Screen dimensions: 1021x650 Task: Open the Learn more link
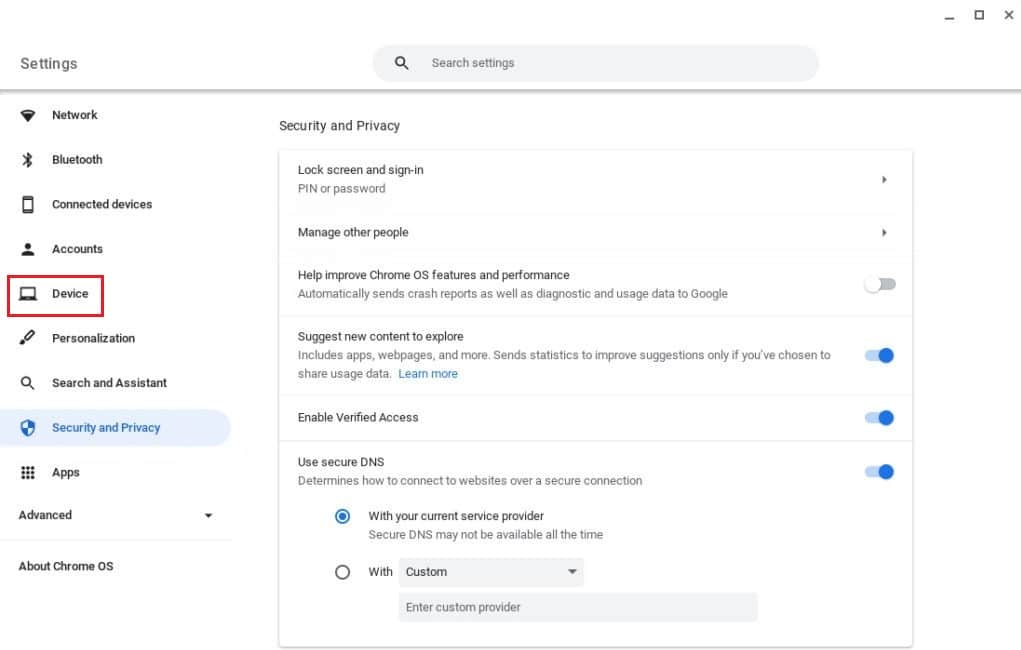coord(428,374)
